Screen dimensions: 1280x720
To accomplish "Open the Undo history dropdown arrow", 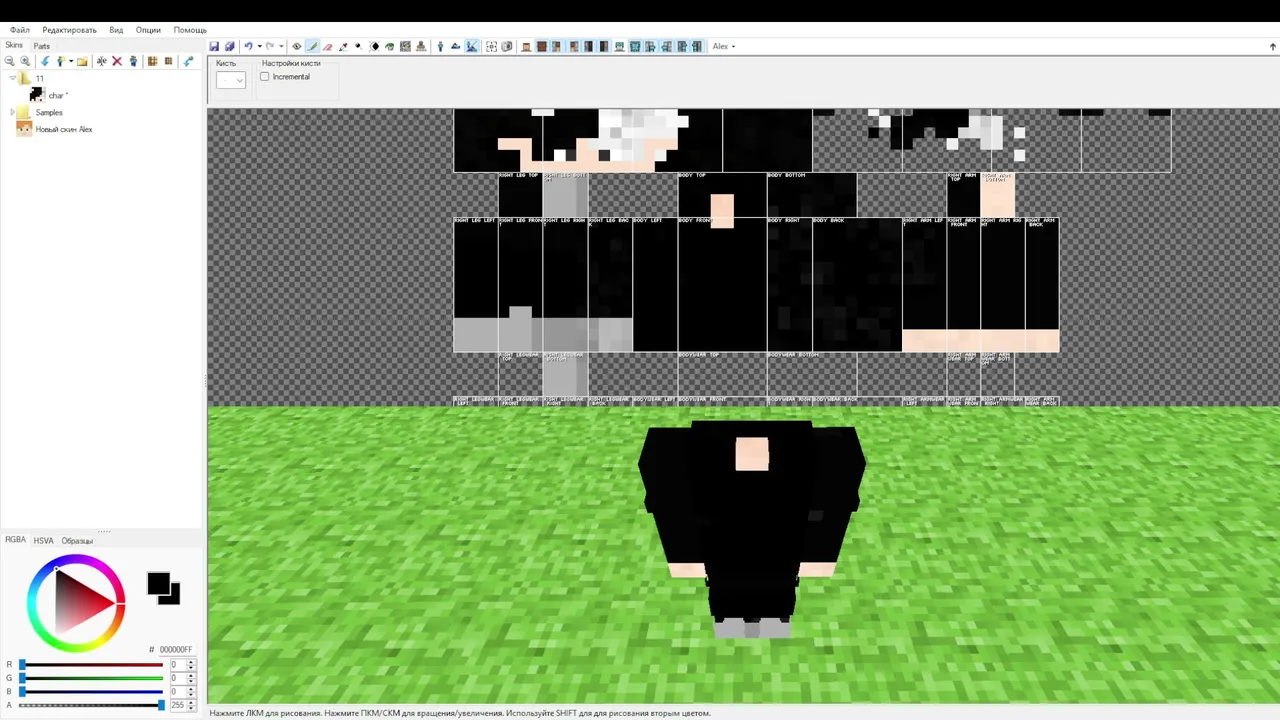I will tap(259, 46).
